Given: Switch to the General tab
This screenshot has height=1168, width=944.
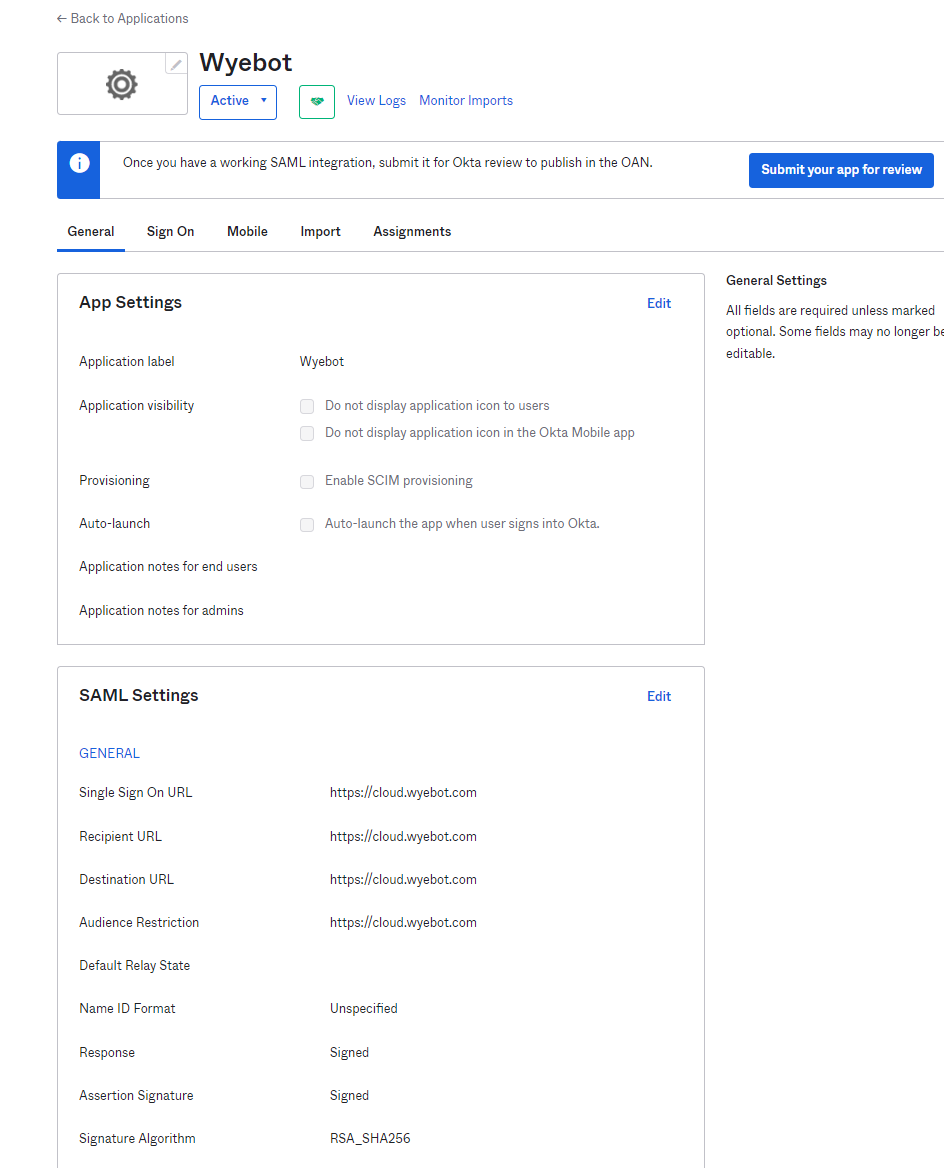Looking at the screenshot, I should (x=91, y=232).
